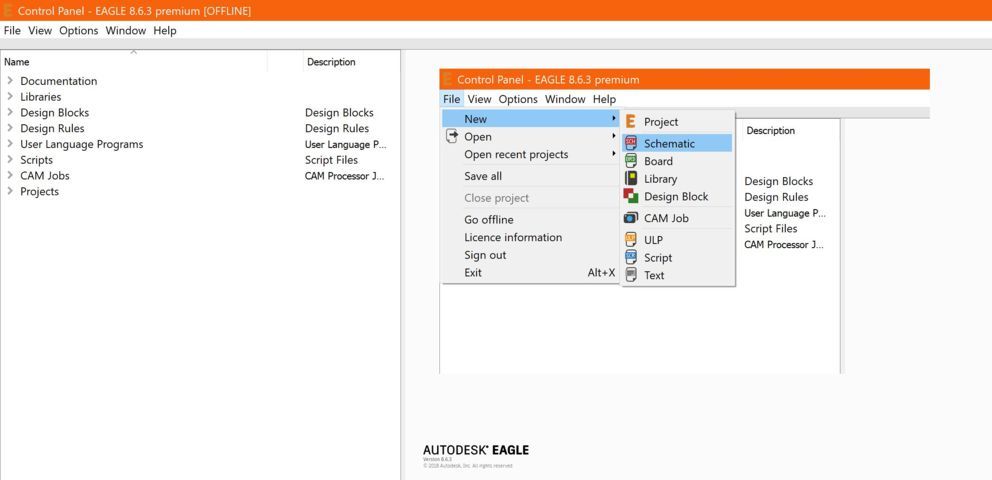Open the Window menu in main window

[126, 30]
